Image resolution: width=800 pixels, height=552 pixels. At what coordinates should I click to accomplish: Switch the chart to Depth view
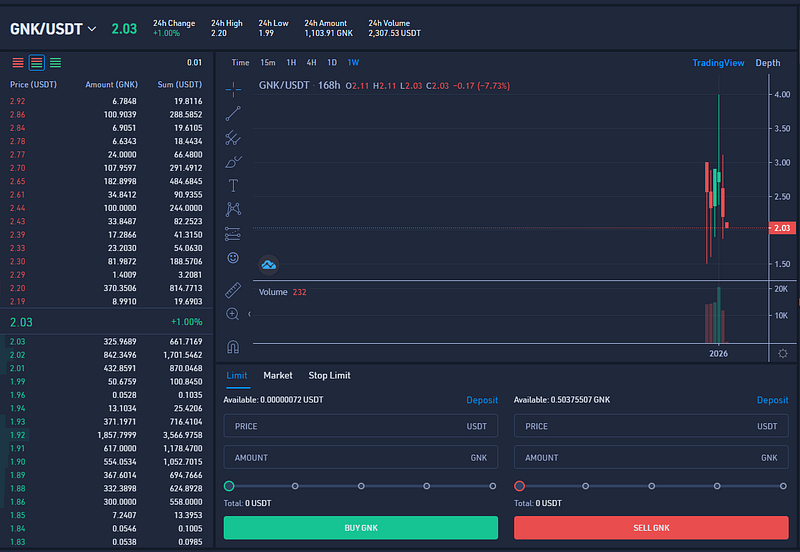pyautogui.click(x=767, y=63)
